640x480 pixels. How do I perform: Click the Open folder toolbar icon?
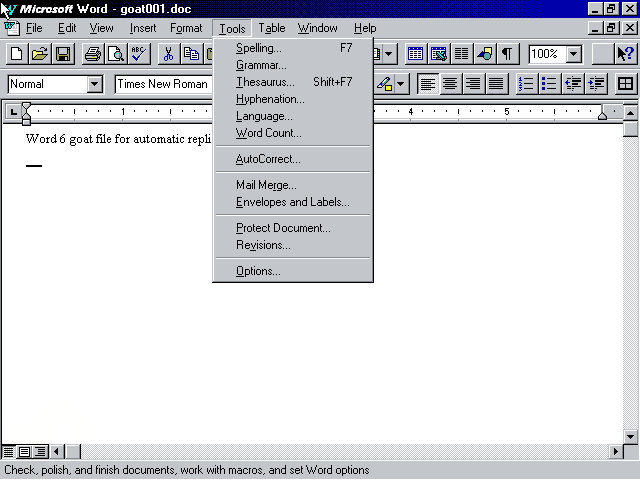point(40,54)
